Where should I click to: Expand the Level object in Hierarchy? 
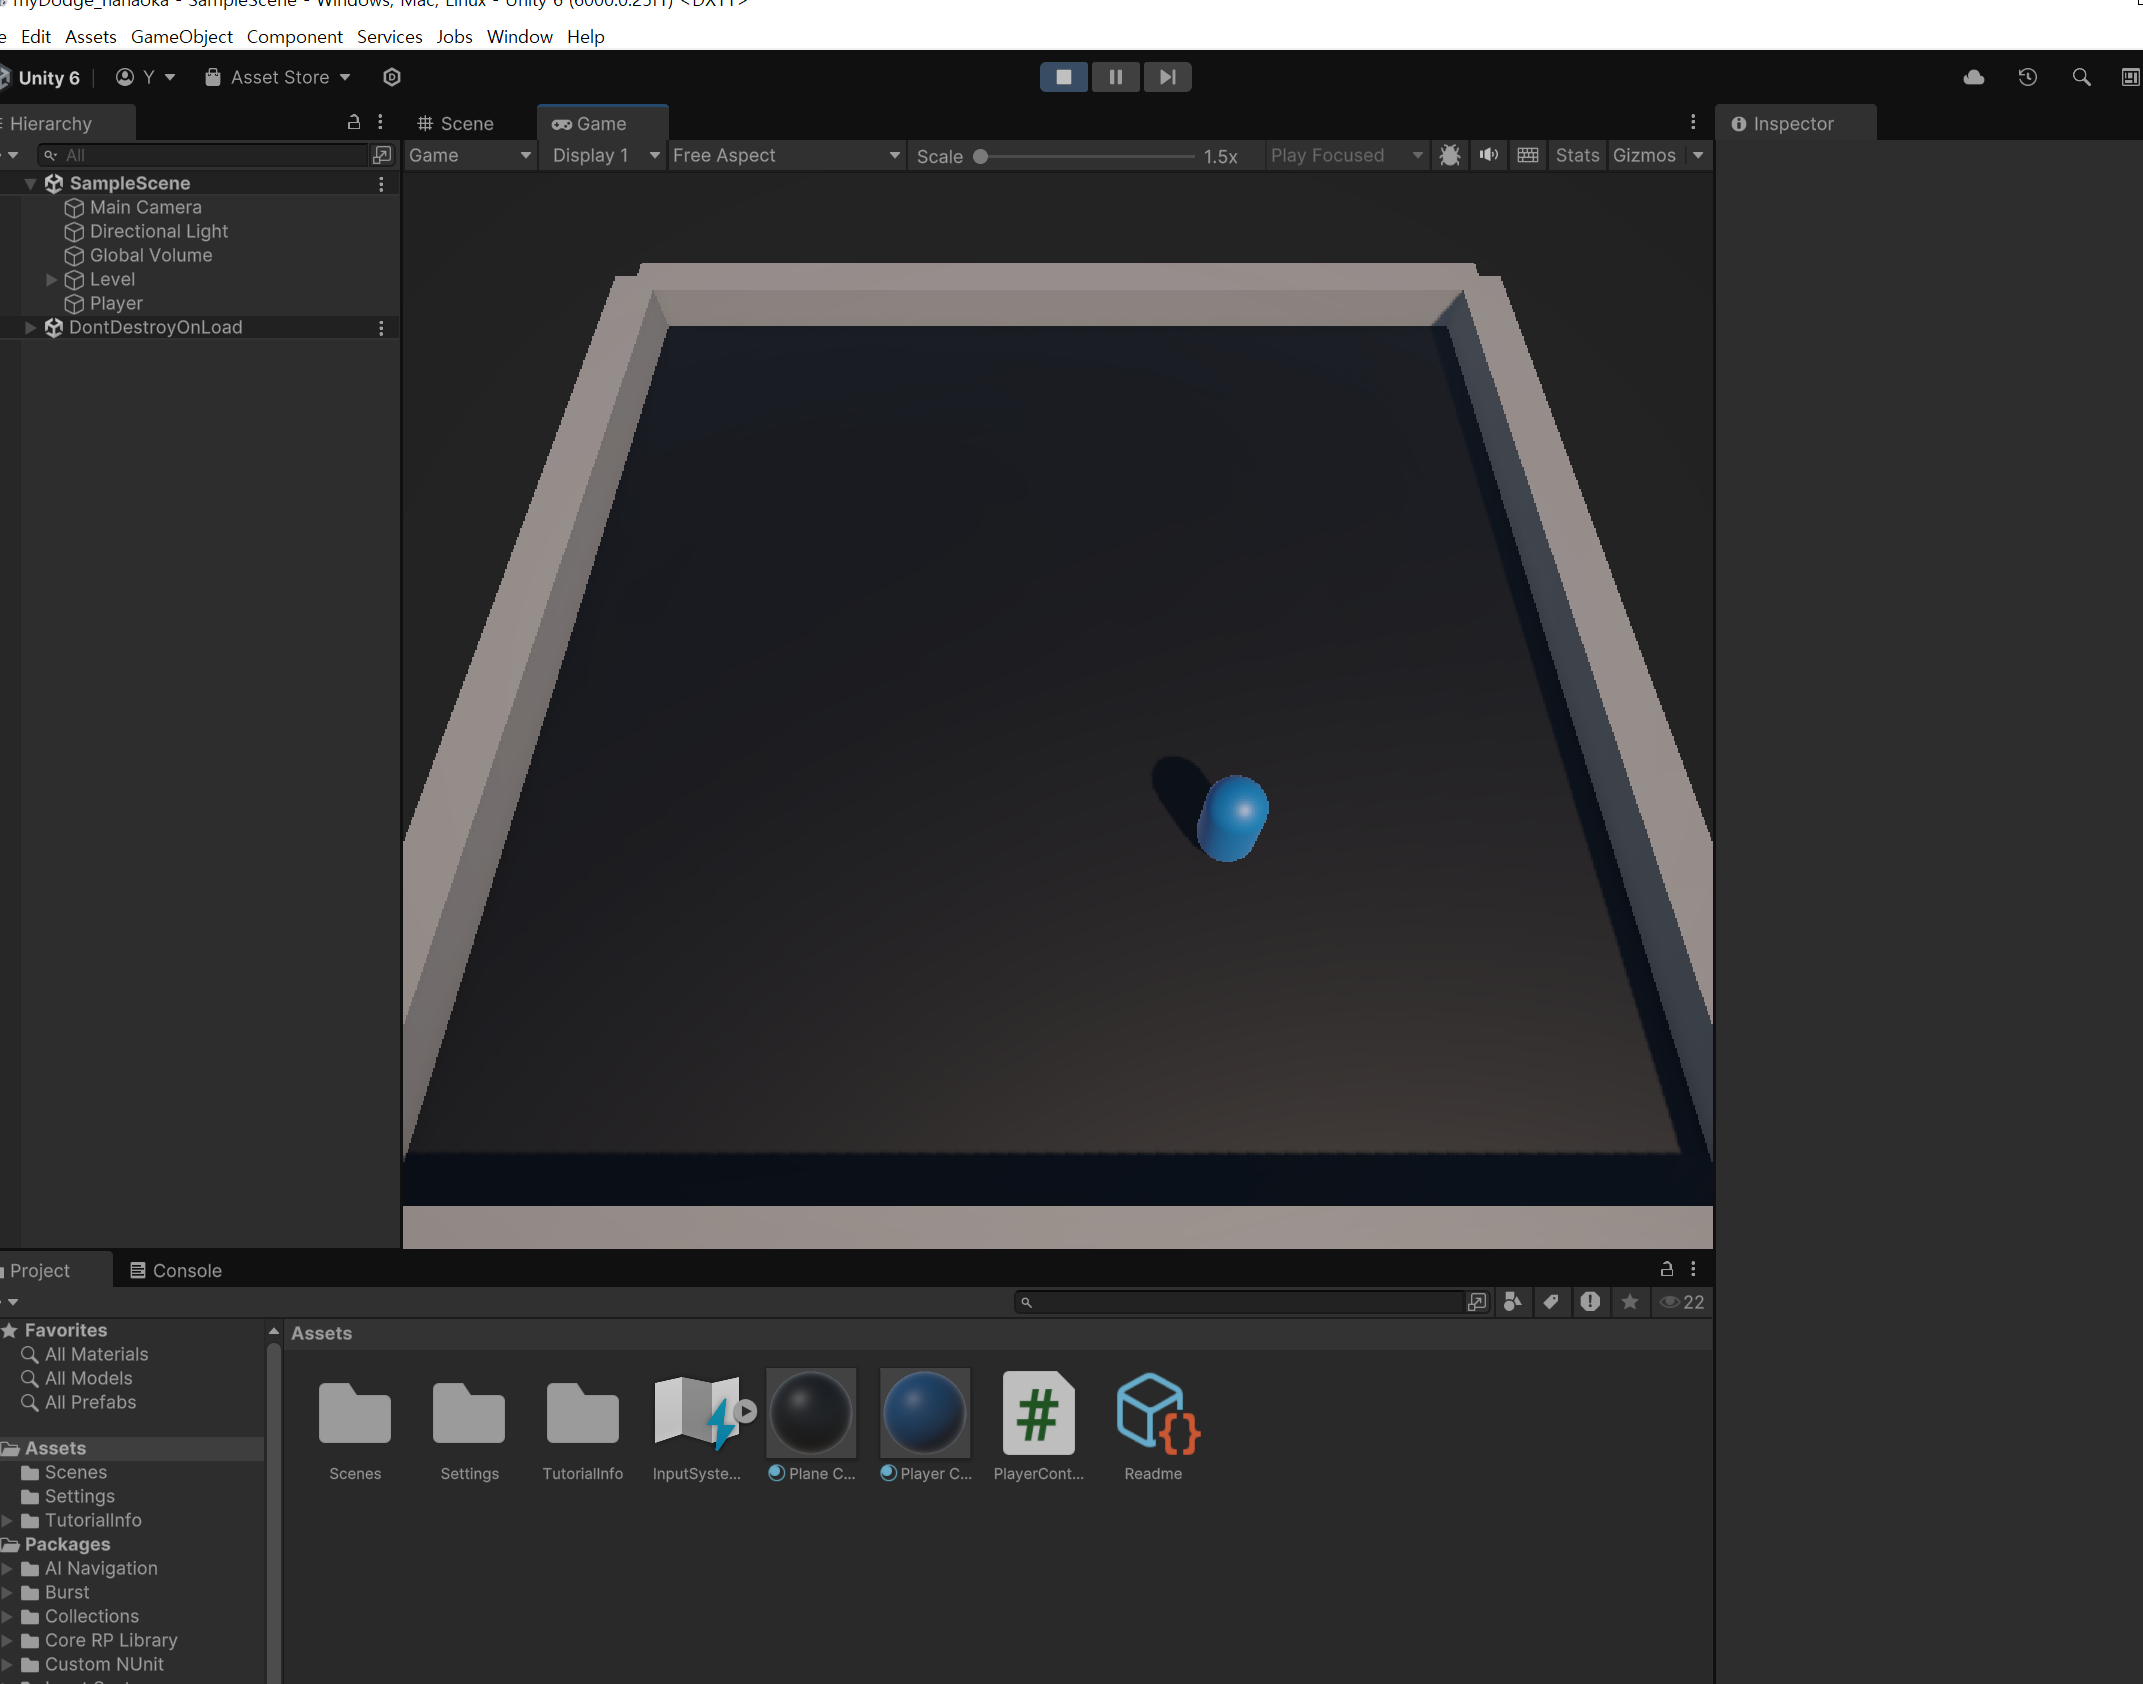[51, 280]
